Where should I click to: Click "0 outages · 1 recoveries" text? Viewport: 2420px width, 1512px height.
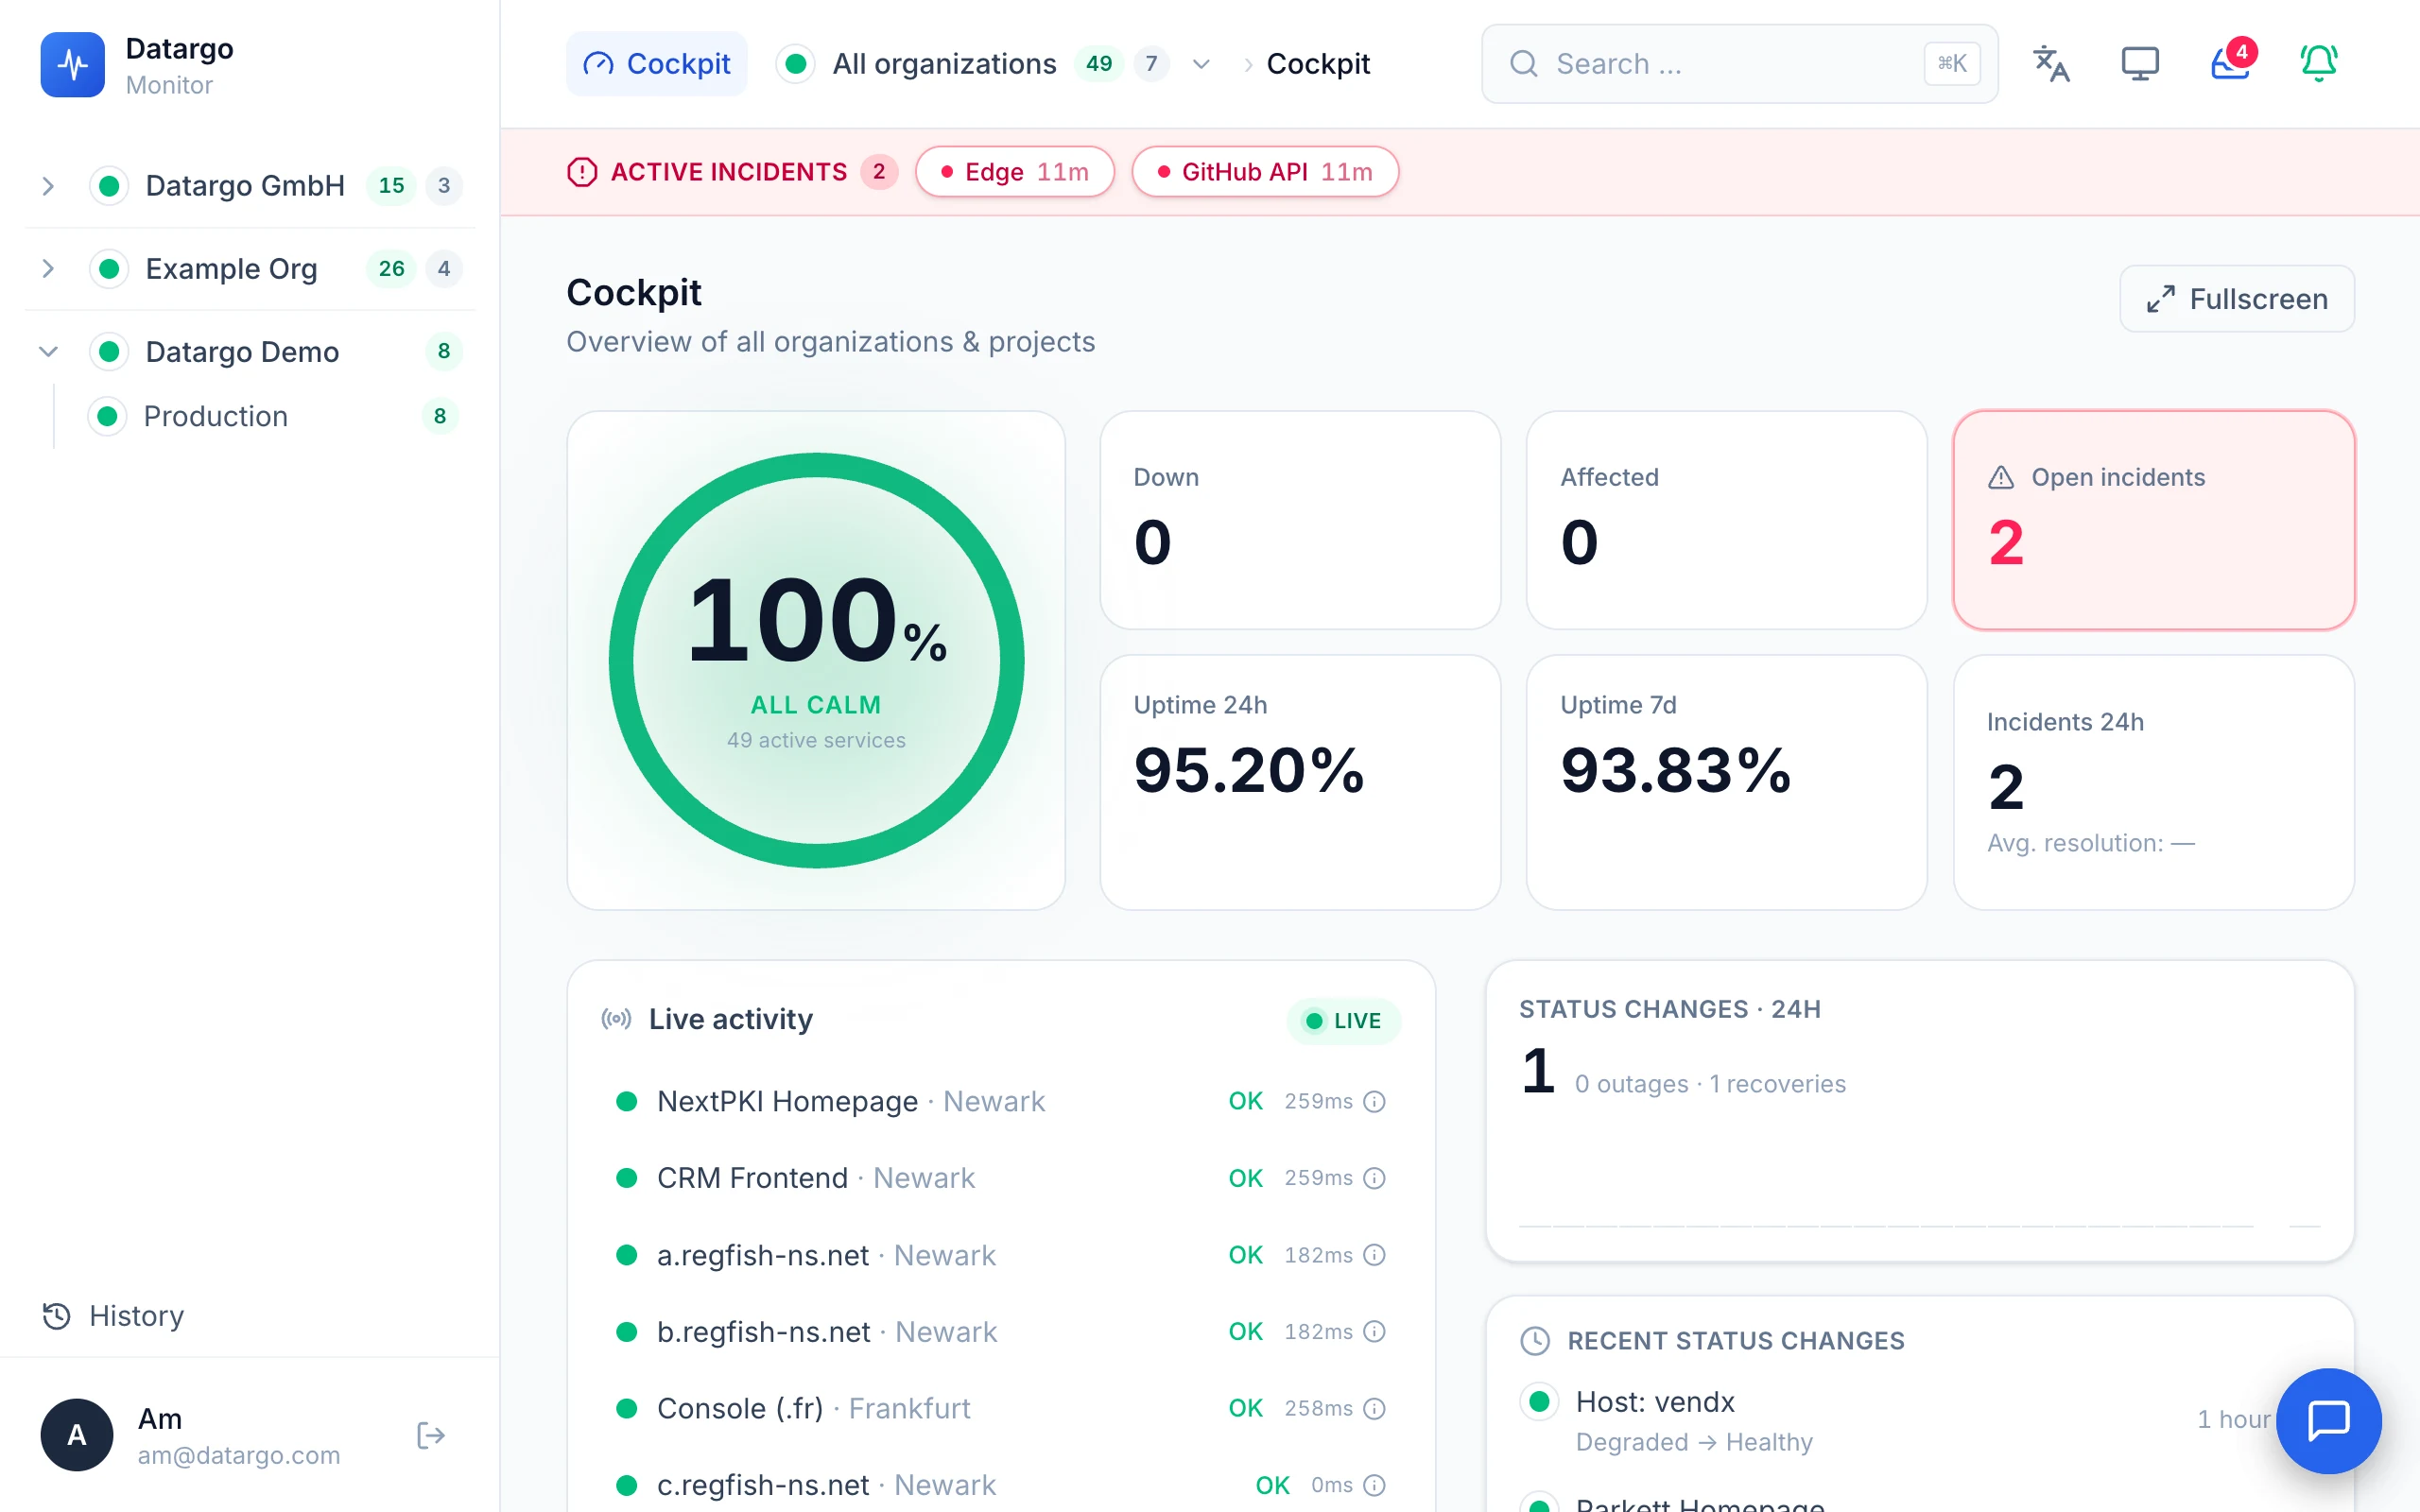[1710, 1084]
